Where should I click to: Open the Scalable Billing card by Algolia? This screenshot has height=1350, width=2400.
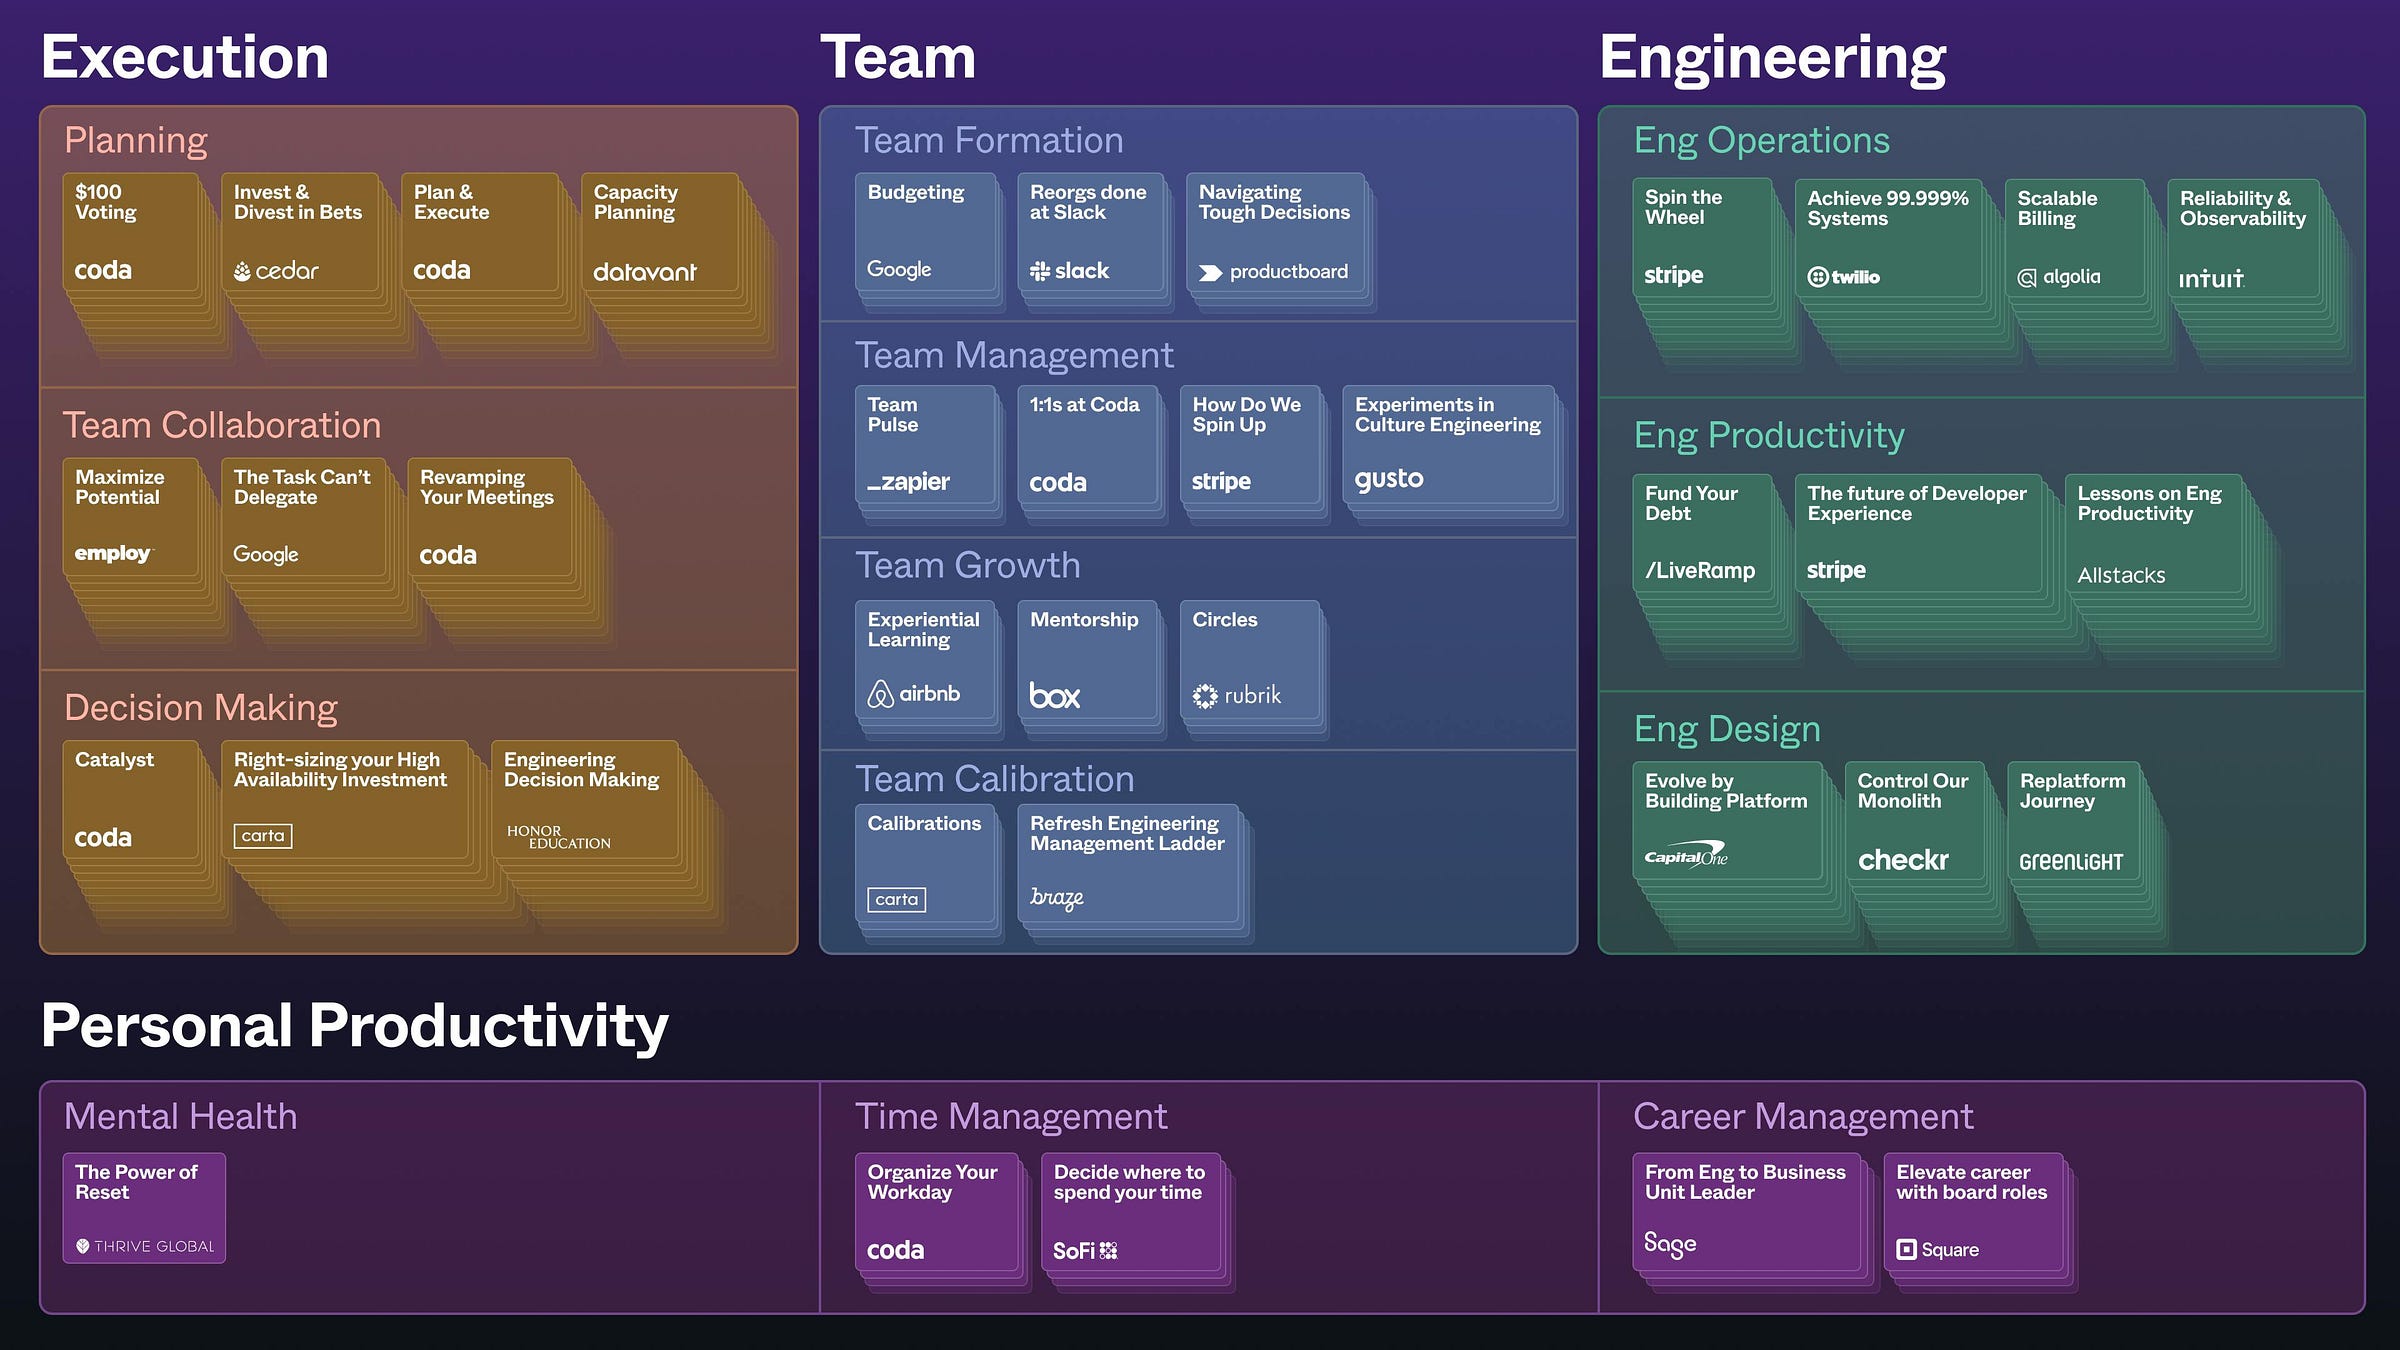[2075, 238]
